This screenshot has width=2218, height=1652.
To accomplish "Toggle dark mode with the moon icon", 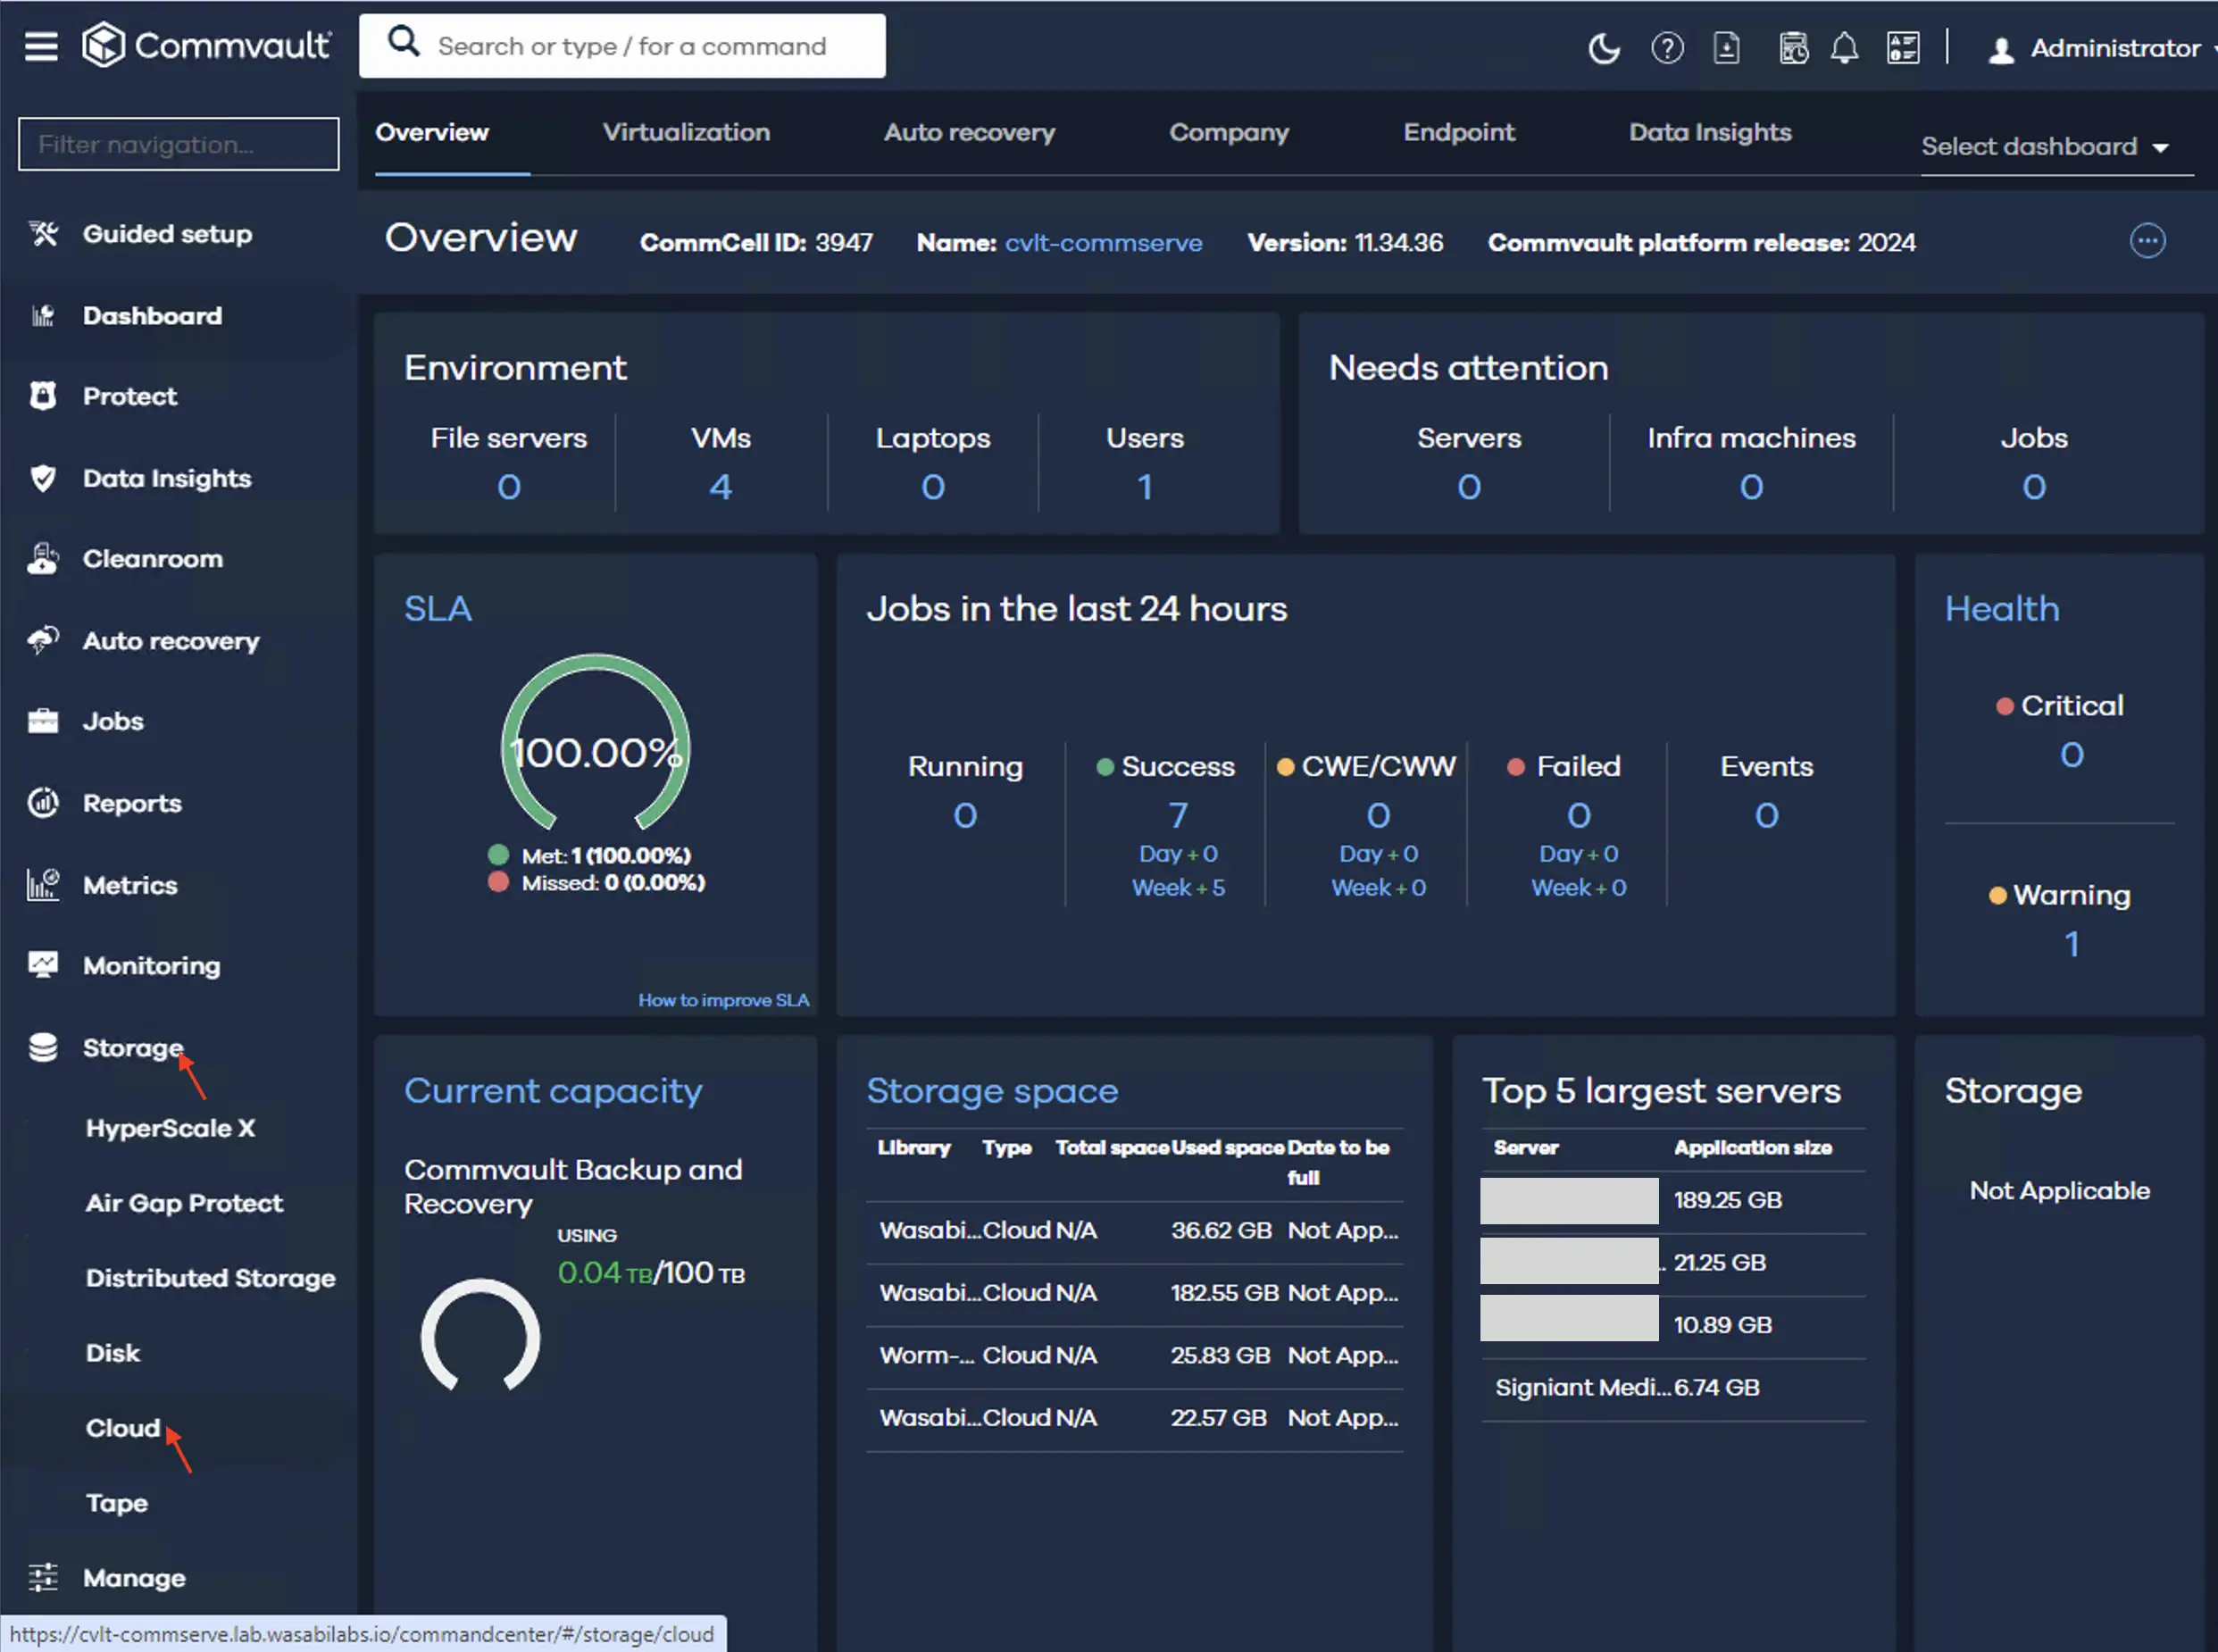I will point(1604,47).
